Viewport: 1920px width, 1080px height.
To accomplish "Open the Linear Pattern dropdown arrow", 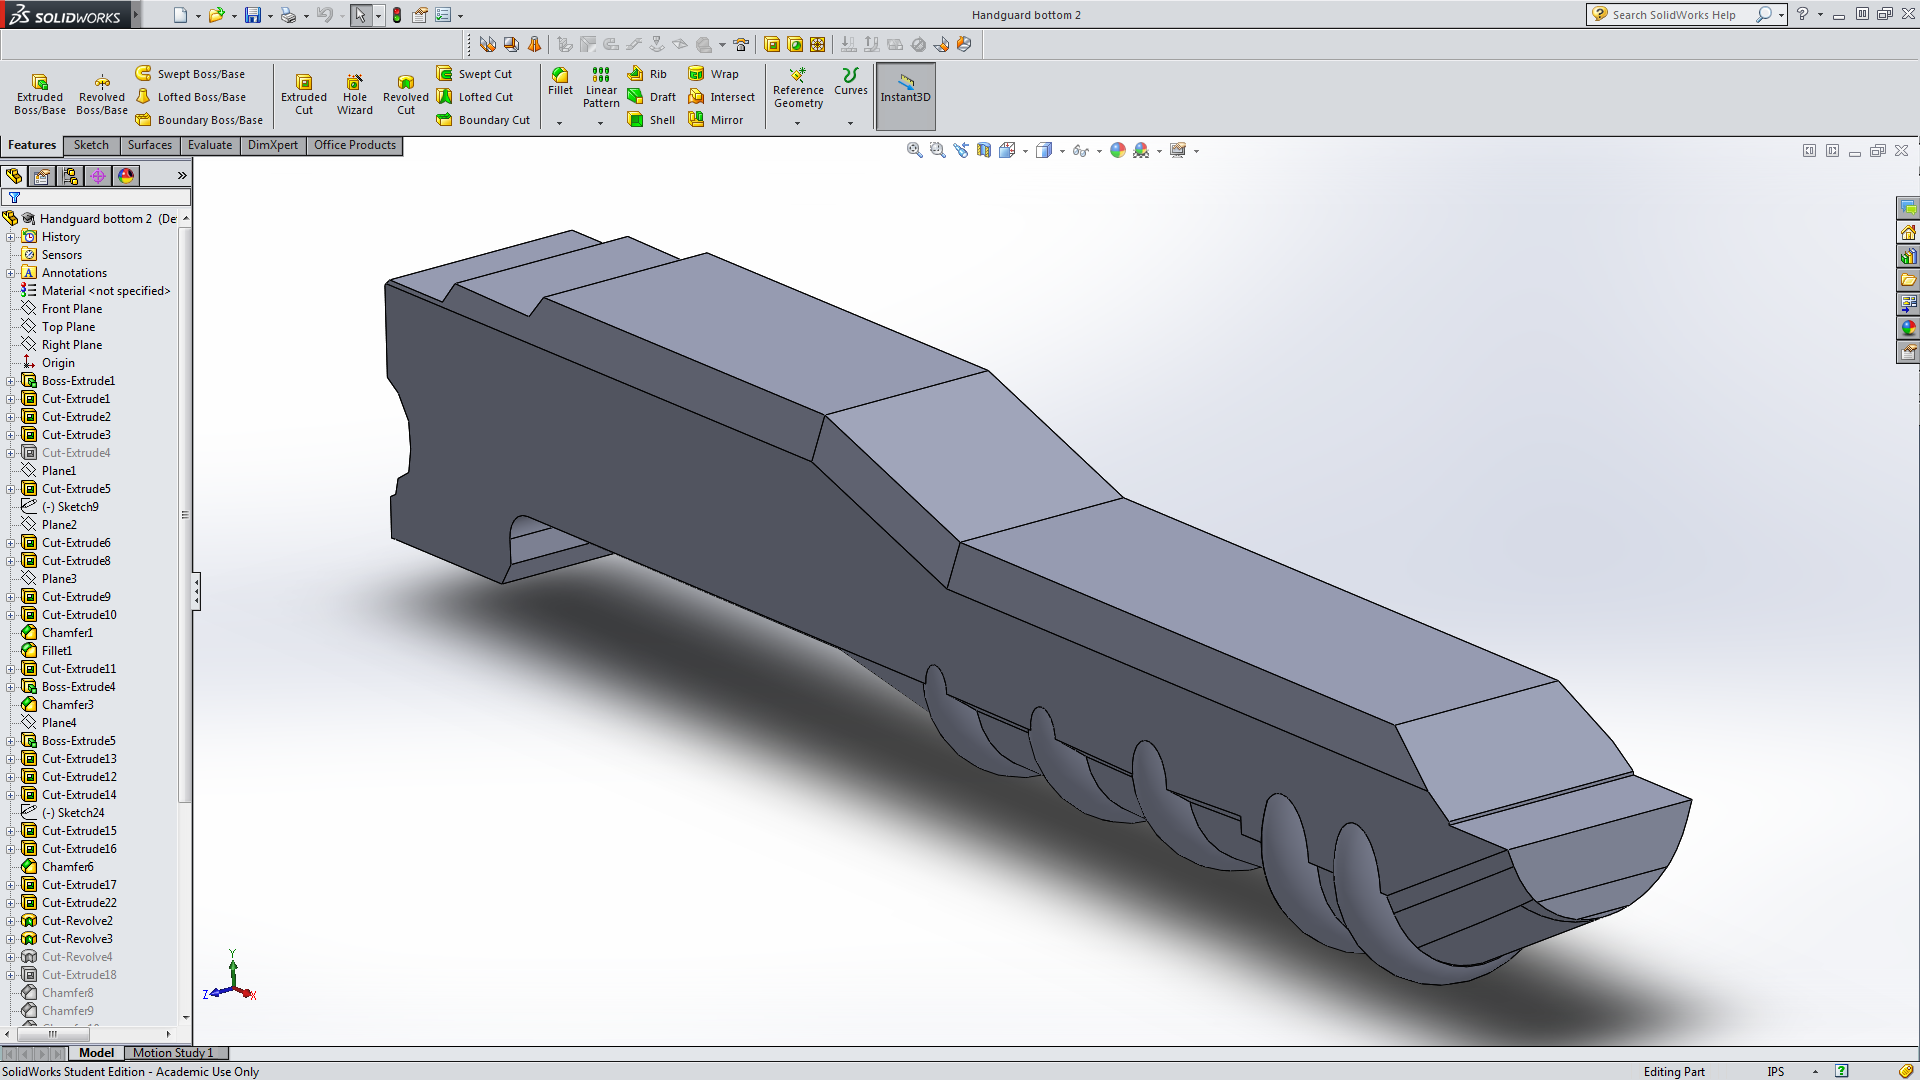I will point(601,123).
